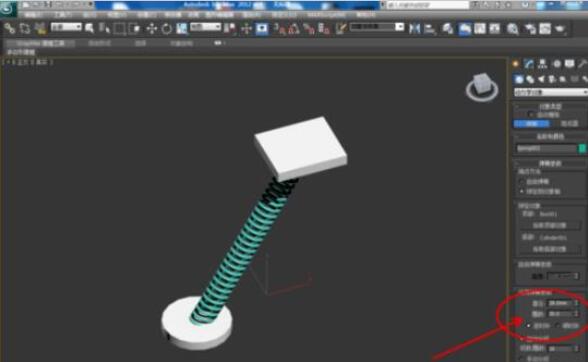Select the Lights category icon

pos(541,79)
